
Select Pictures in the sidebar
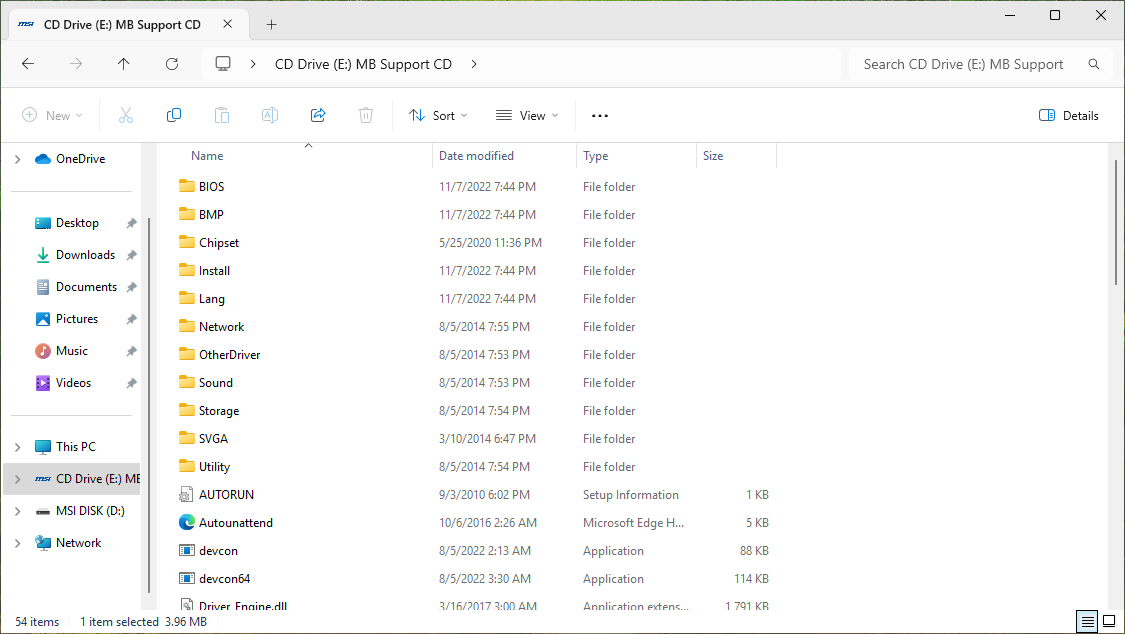[77, 319]
